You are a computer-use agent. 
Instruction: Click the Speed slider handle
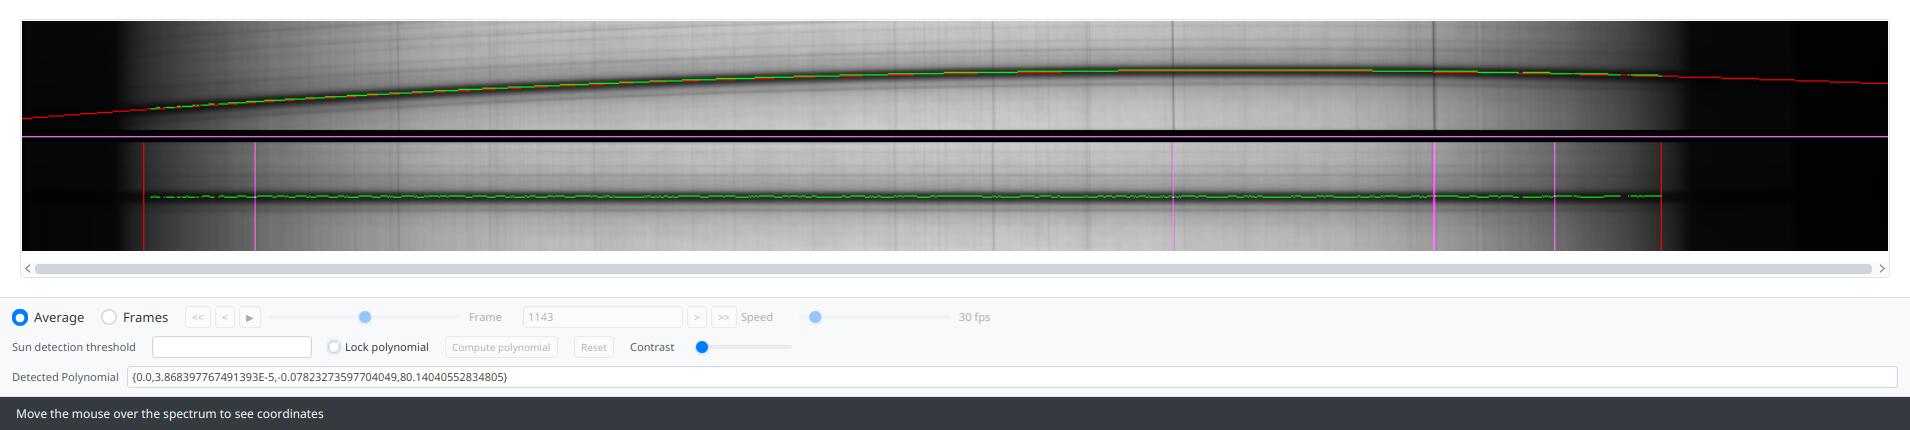point(815,317)
